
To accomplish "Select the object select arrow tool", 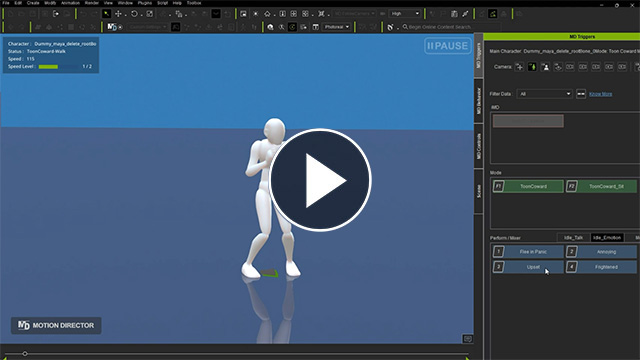I will (x=106, y=13).
